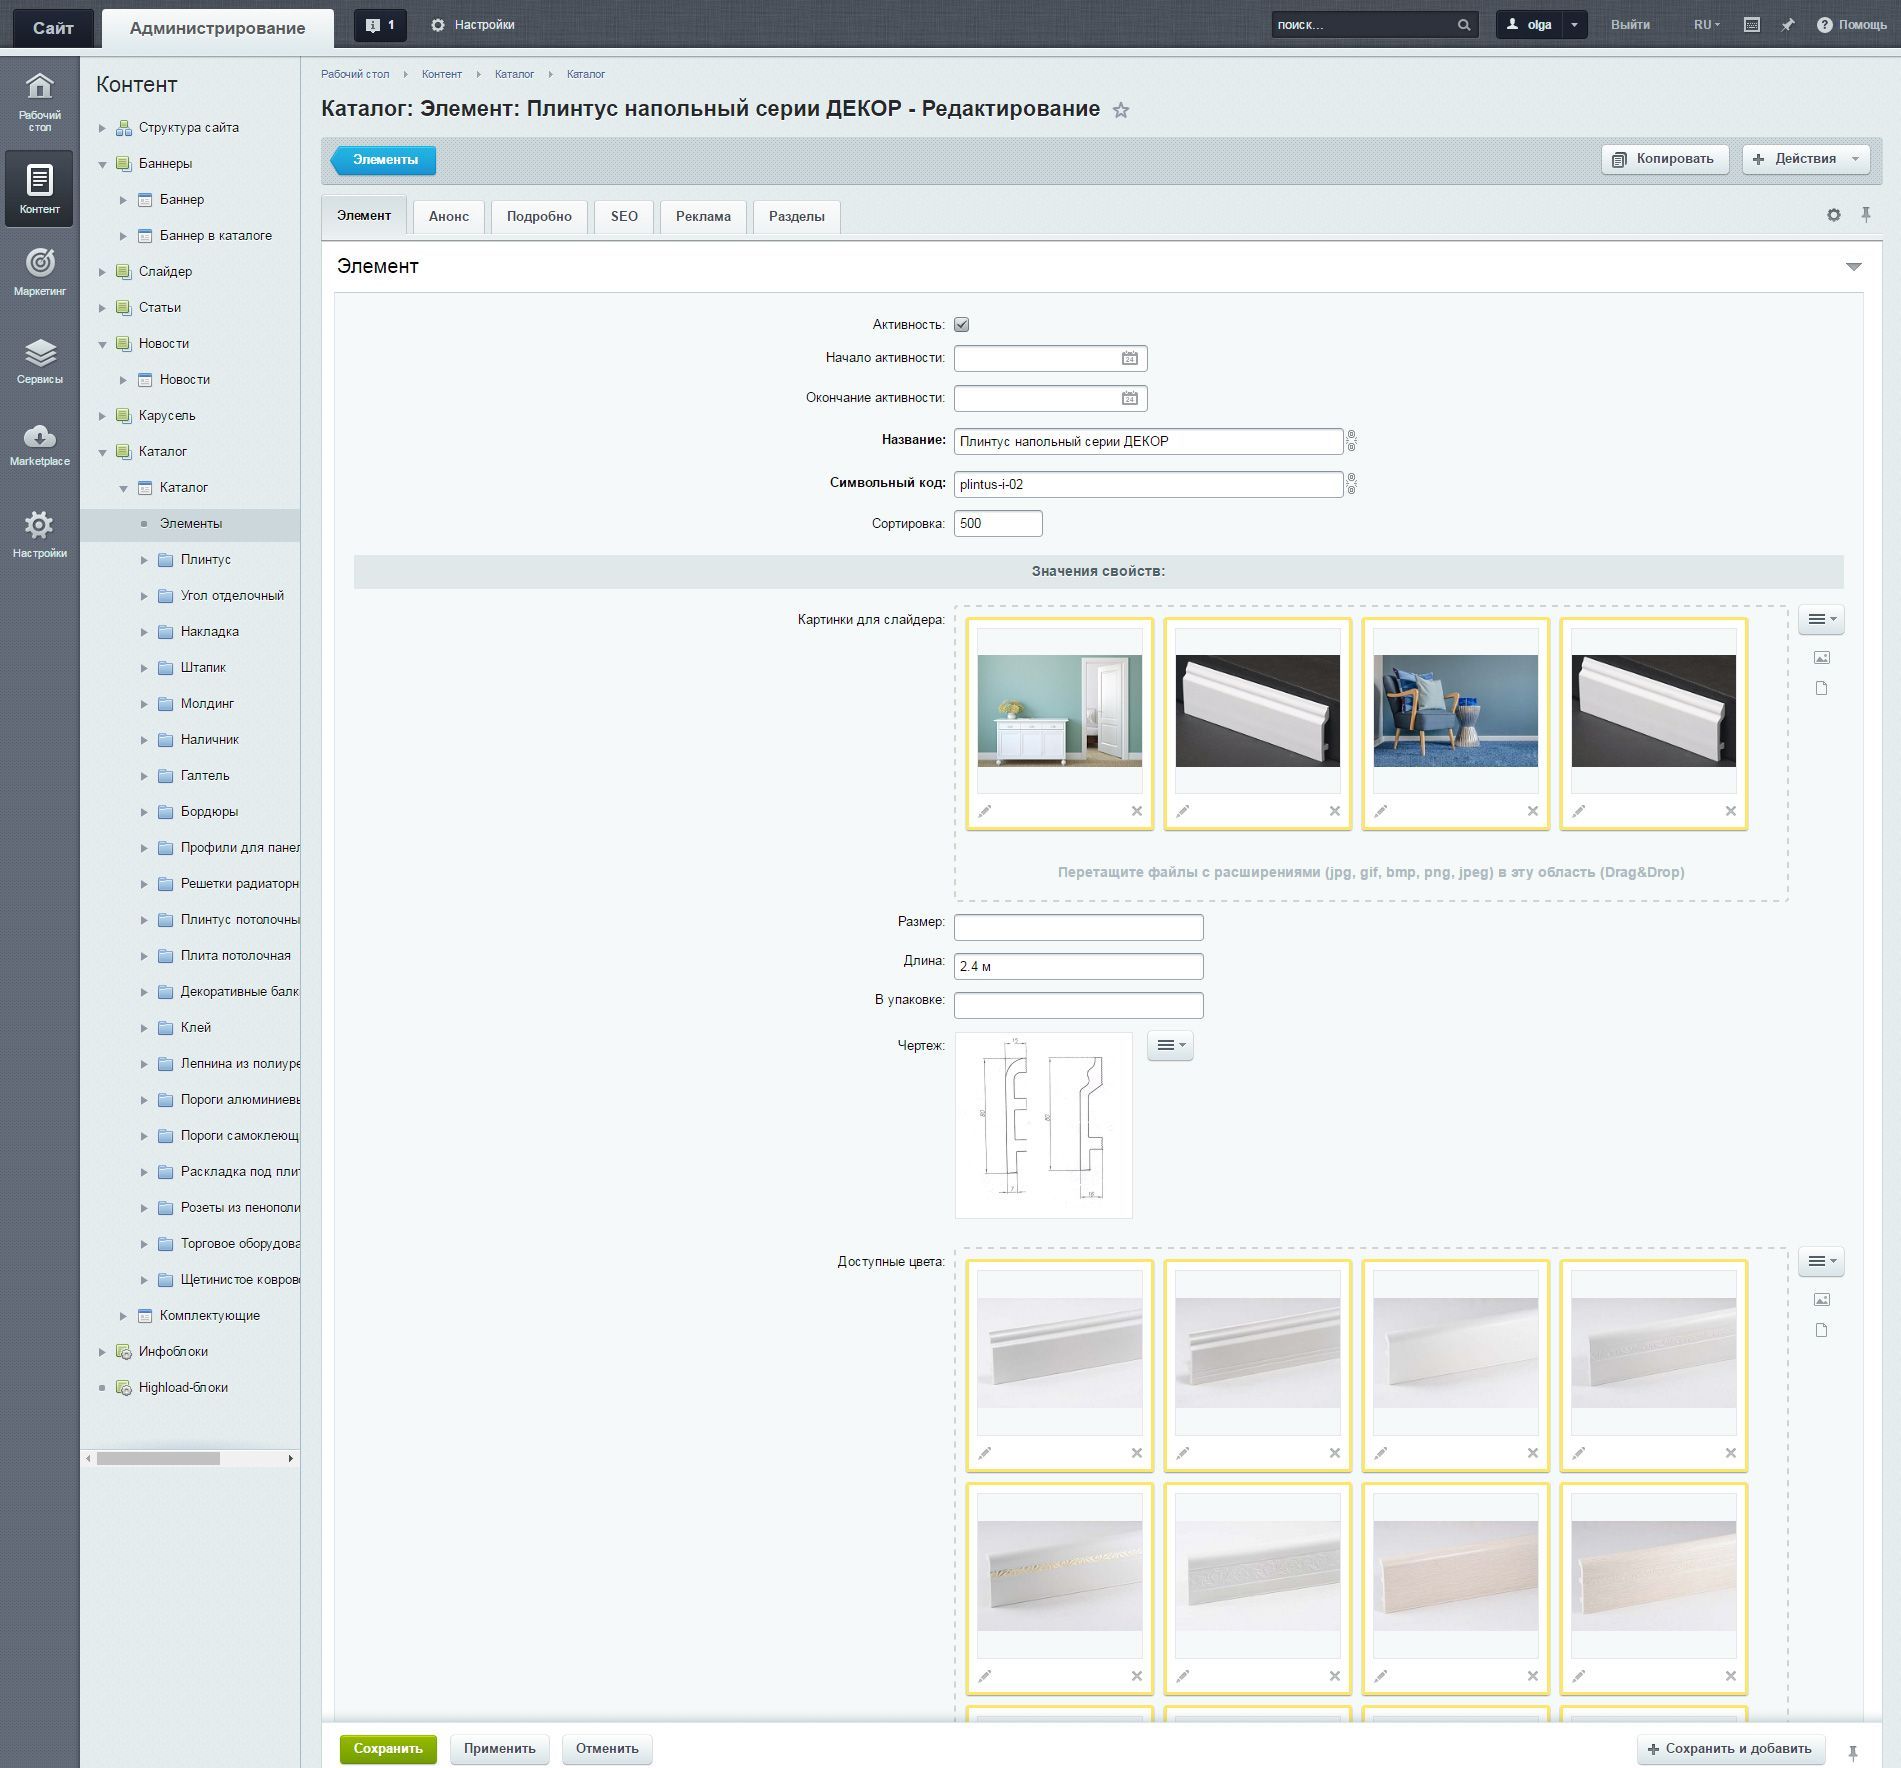Expand the Структура сайта tree node

102,128
